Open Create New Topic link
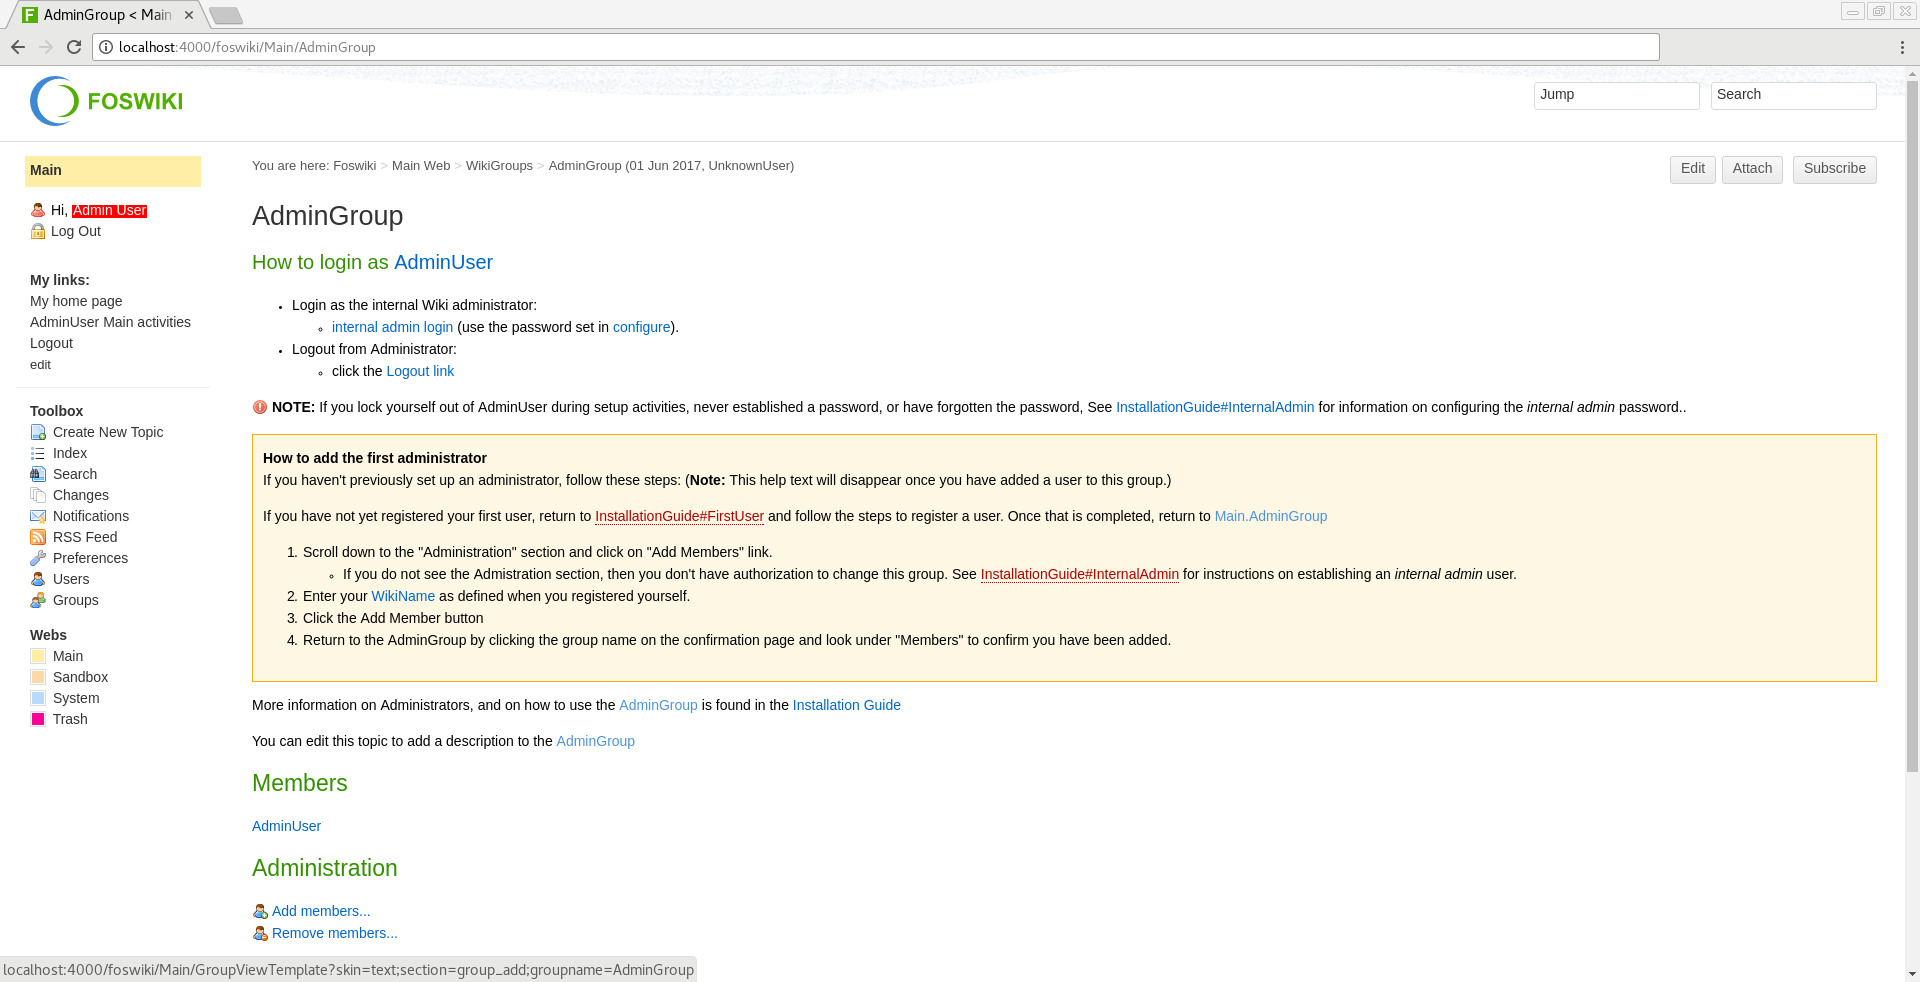This screenshot has height=982, width=1920. point(108,432)
